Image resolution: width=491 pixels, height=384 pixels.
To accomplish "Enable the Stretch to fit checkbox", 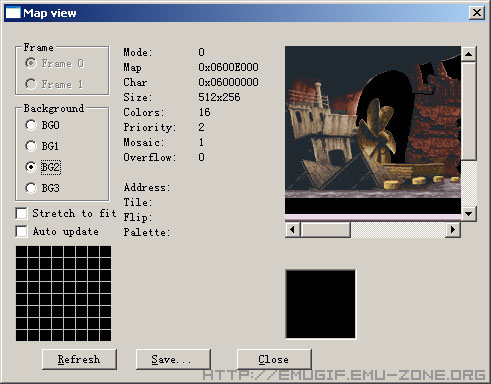I will (x=21, y=213).
